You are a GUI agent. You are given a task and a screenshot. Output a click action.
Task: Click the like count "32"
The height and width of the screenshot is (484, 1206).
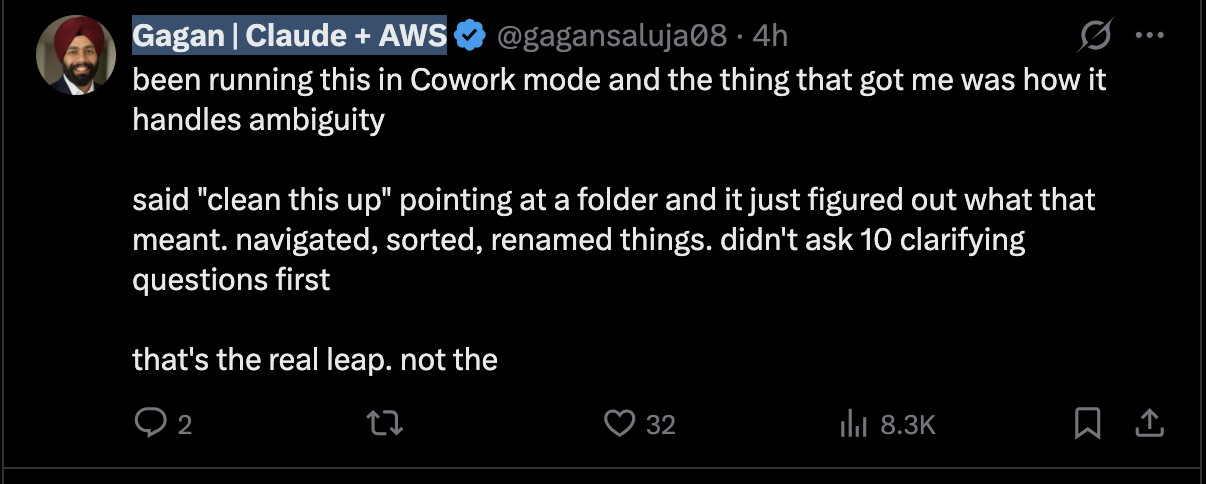coord(660,425)
